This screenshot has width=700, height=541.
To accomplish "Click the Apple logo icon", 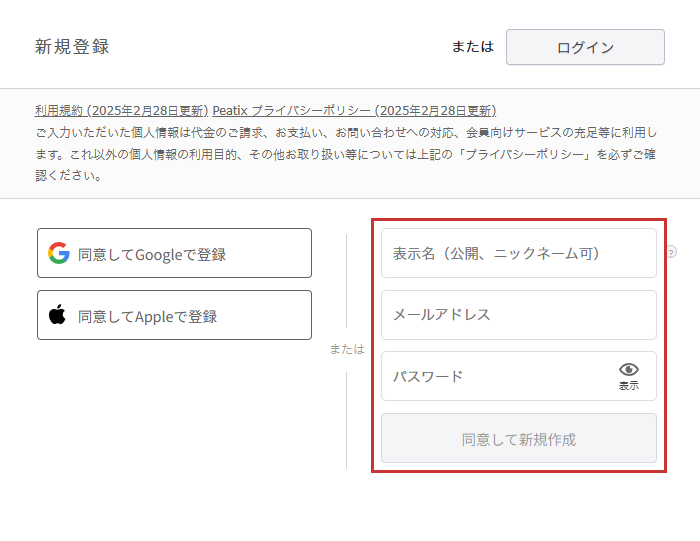I will click(58, 316).
